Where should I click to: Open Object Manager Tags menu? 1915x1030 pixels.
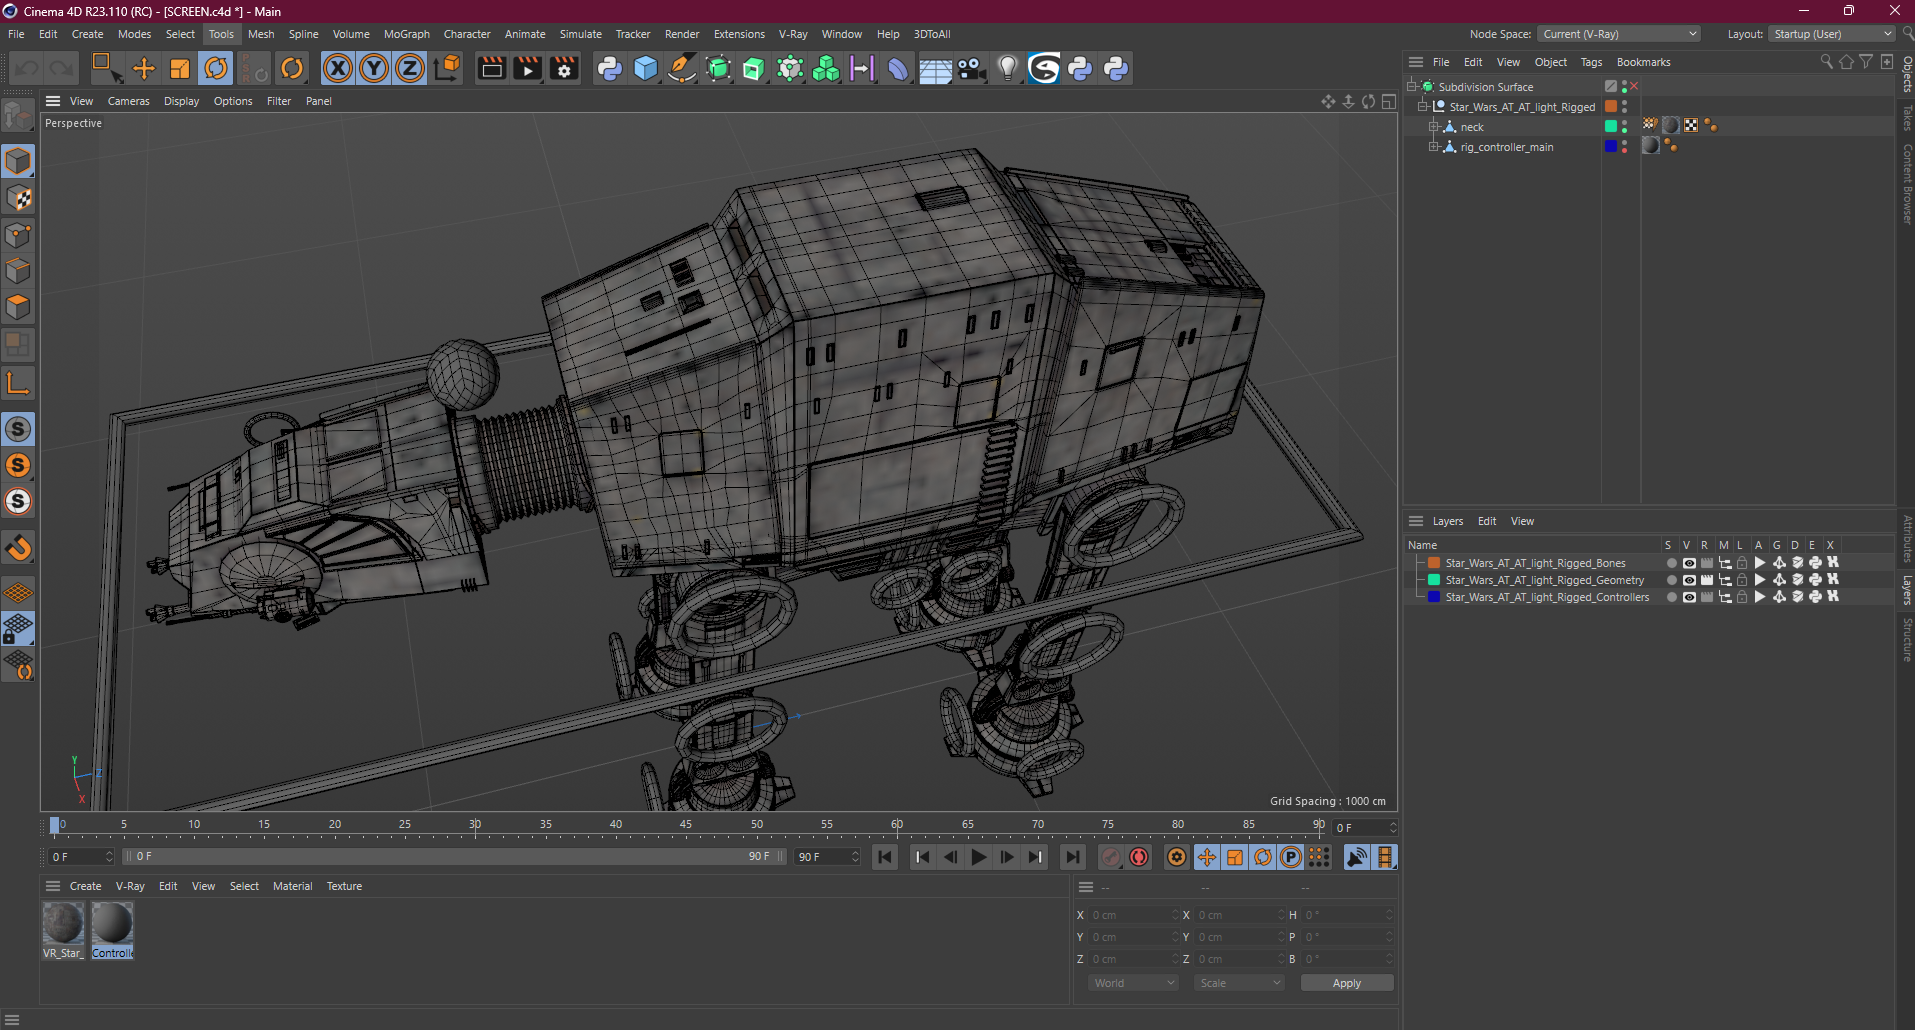(1591, 62)
